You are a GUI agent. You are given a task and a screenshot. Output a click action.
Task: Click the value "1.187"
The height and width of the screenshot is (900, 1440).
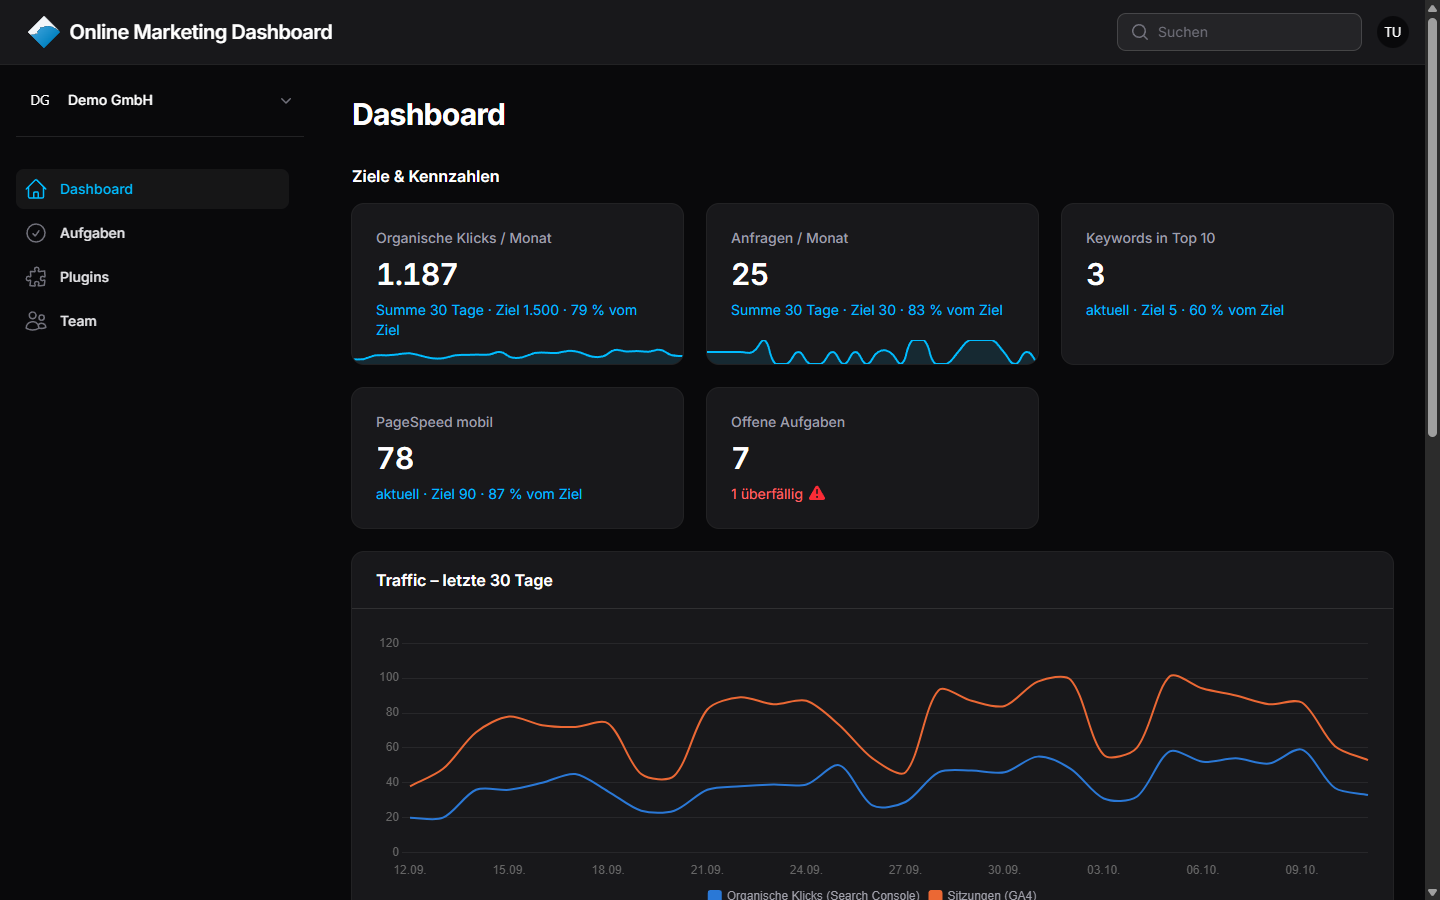pyautogui.click(x=417, y=274)
